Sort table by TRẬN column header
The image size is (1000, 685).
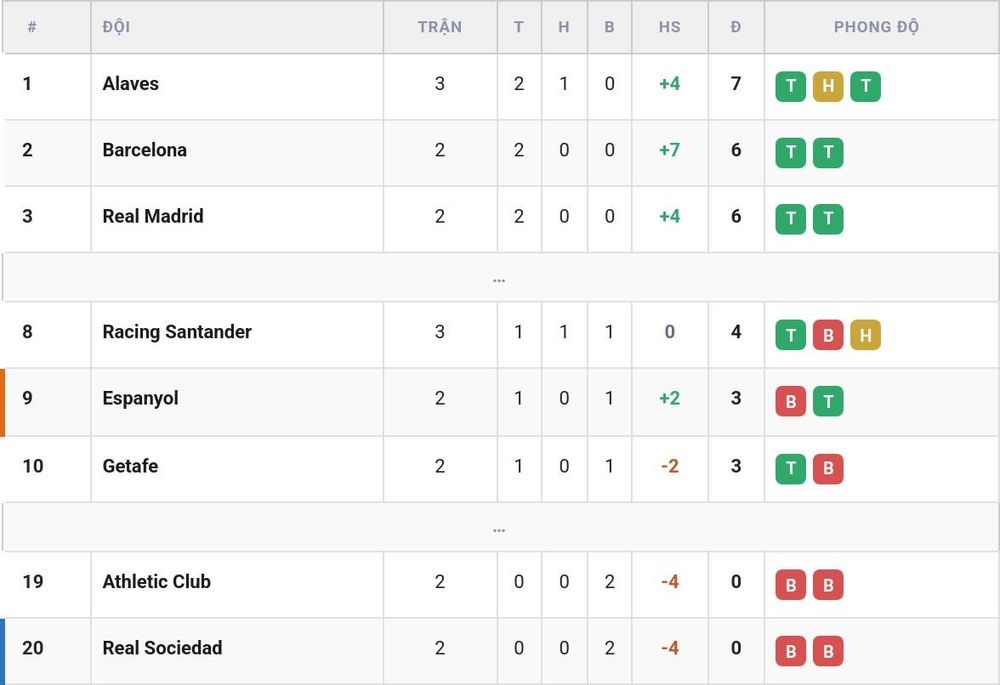(439, 27)
